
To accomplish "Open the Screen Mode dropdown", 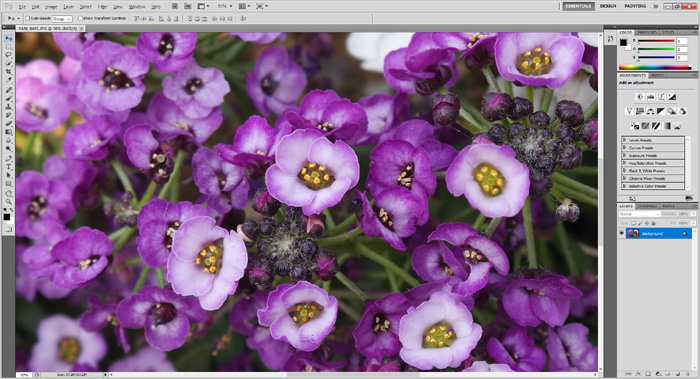I will point(262,6).
